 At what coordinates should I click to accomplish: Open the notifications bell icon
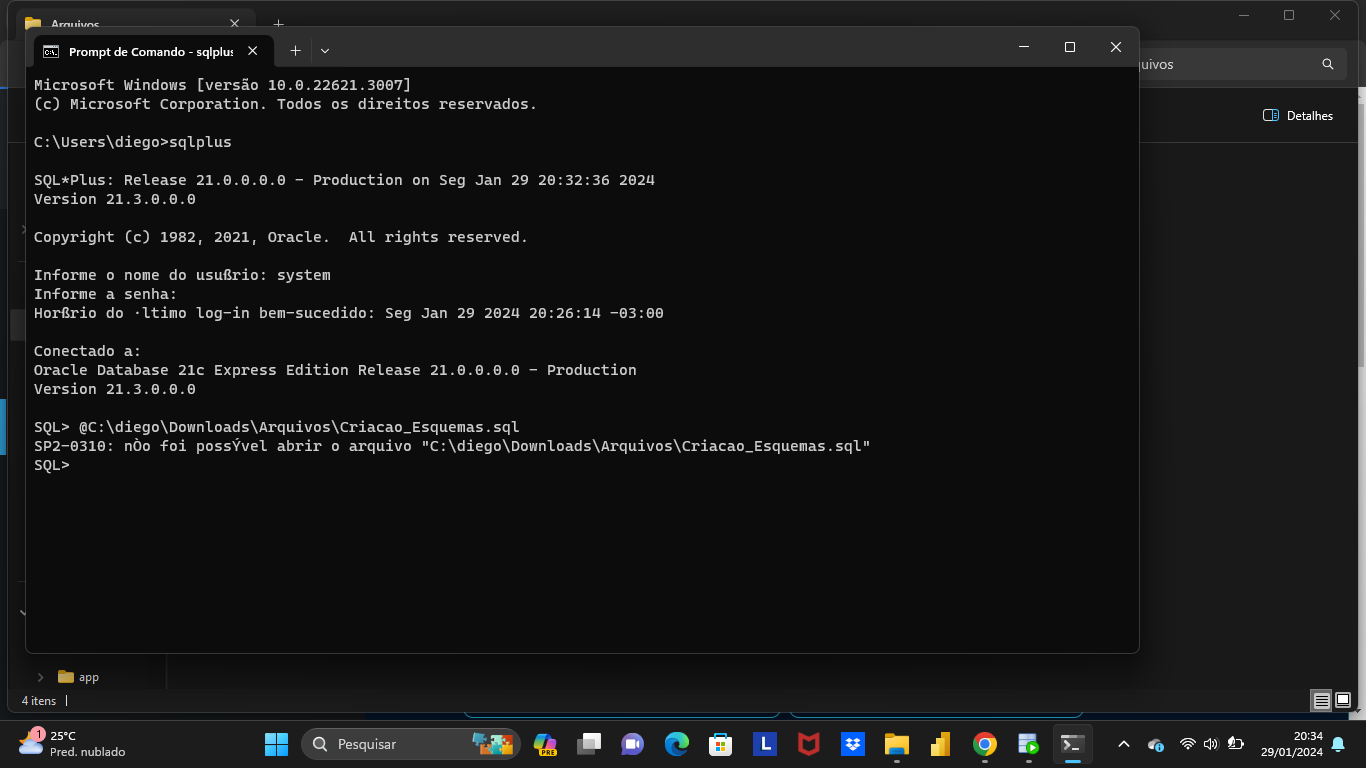pos(1338,744)
